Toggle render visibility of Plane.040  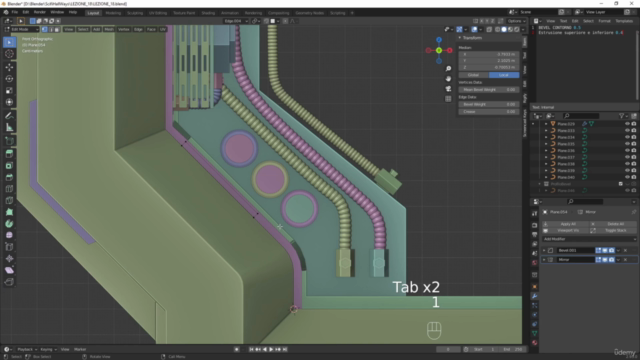[x=634, y=177]
